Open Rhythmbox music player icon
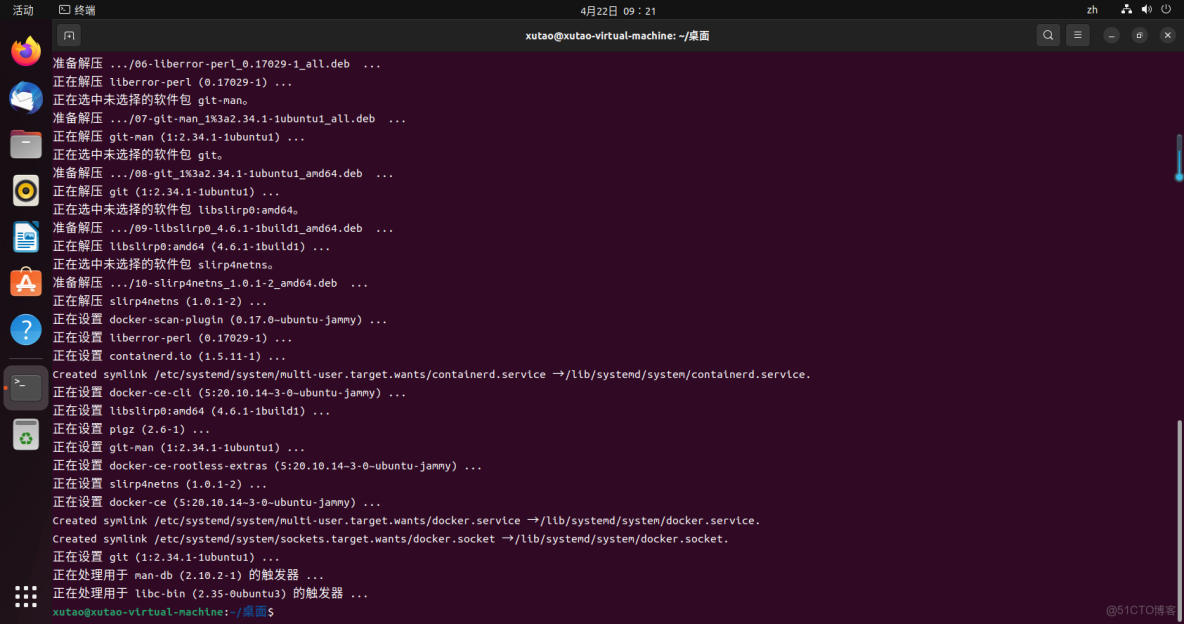The height and width of the screenshot is (624, 1184). [x=26, y=190]
